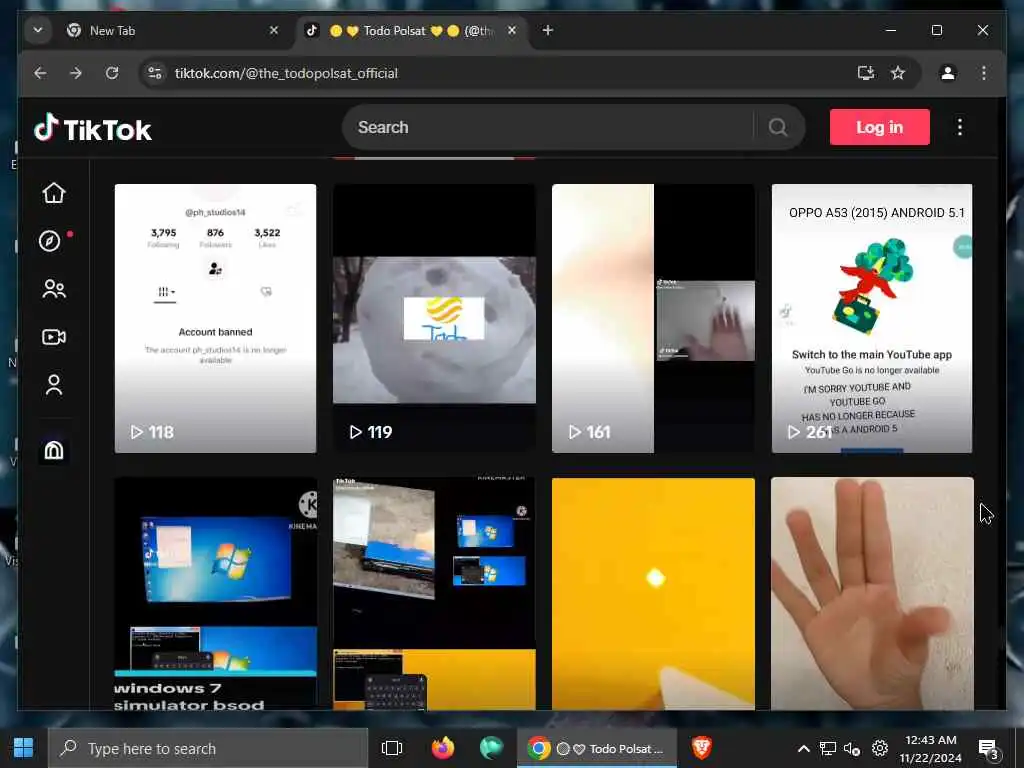Image resolution: width=1024 pixels, height=768 pixels.
Task: Reload the TikTok page
Action: coord(112,73)
